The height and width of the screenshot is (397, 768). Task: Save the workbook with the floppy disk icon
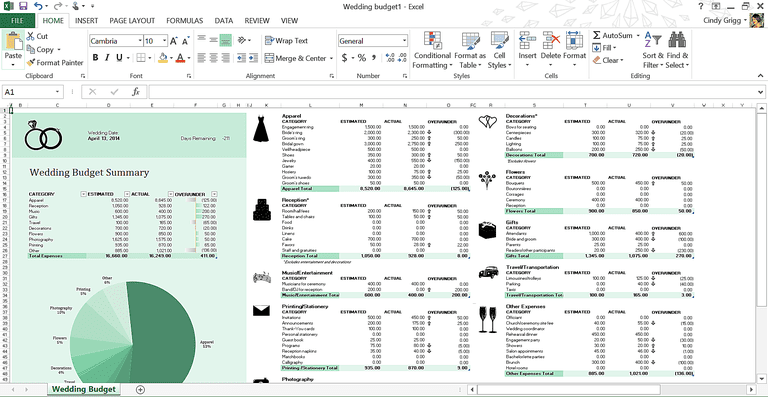coord(23,6)
